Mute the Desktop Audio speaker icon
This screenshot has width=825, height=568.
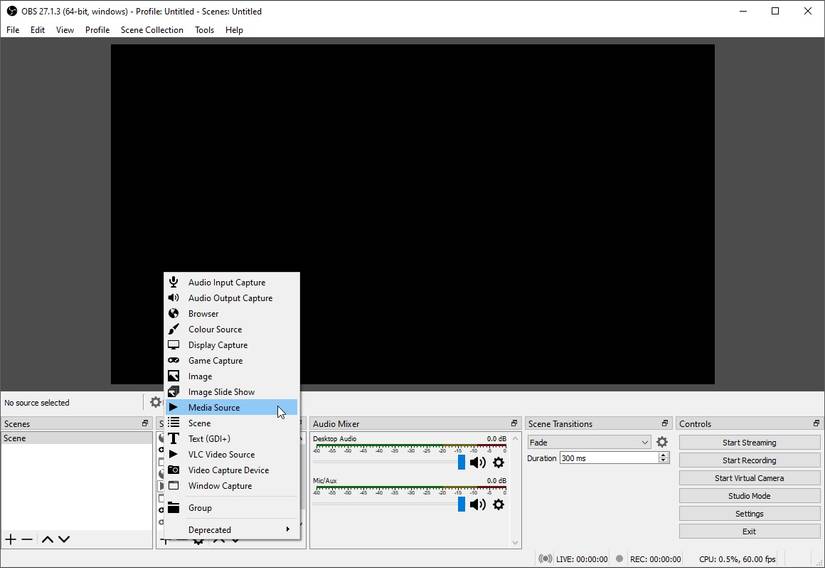coord(477,462)
